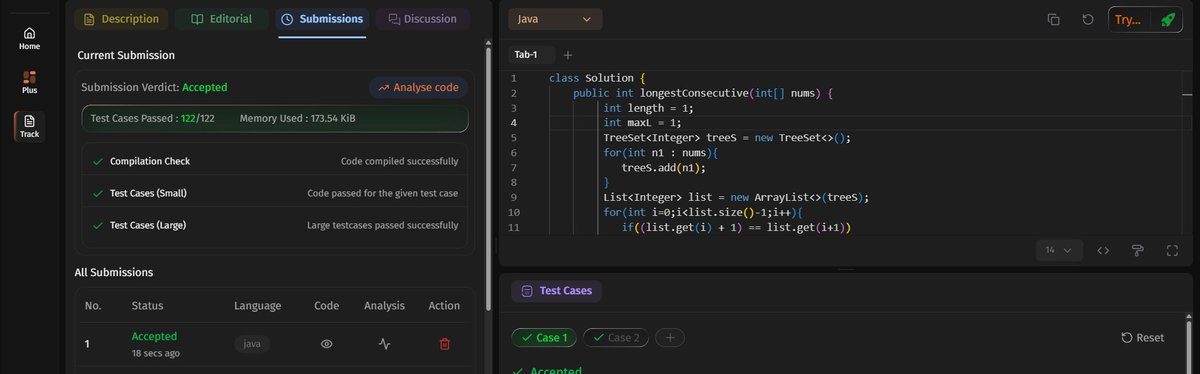Click the Test Cases (Small) row
Screen dimensions: 1200x374
[x=275, y=193]
